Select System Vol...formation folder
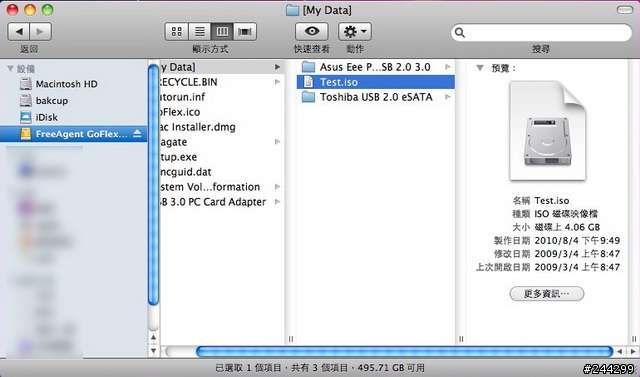Viewport: 640px width, 377px height. tap(222, 187)
